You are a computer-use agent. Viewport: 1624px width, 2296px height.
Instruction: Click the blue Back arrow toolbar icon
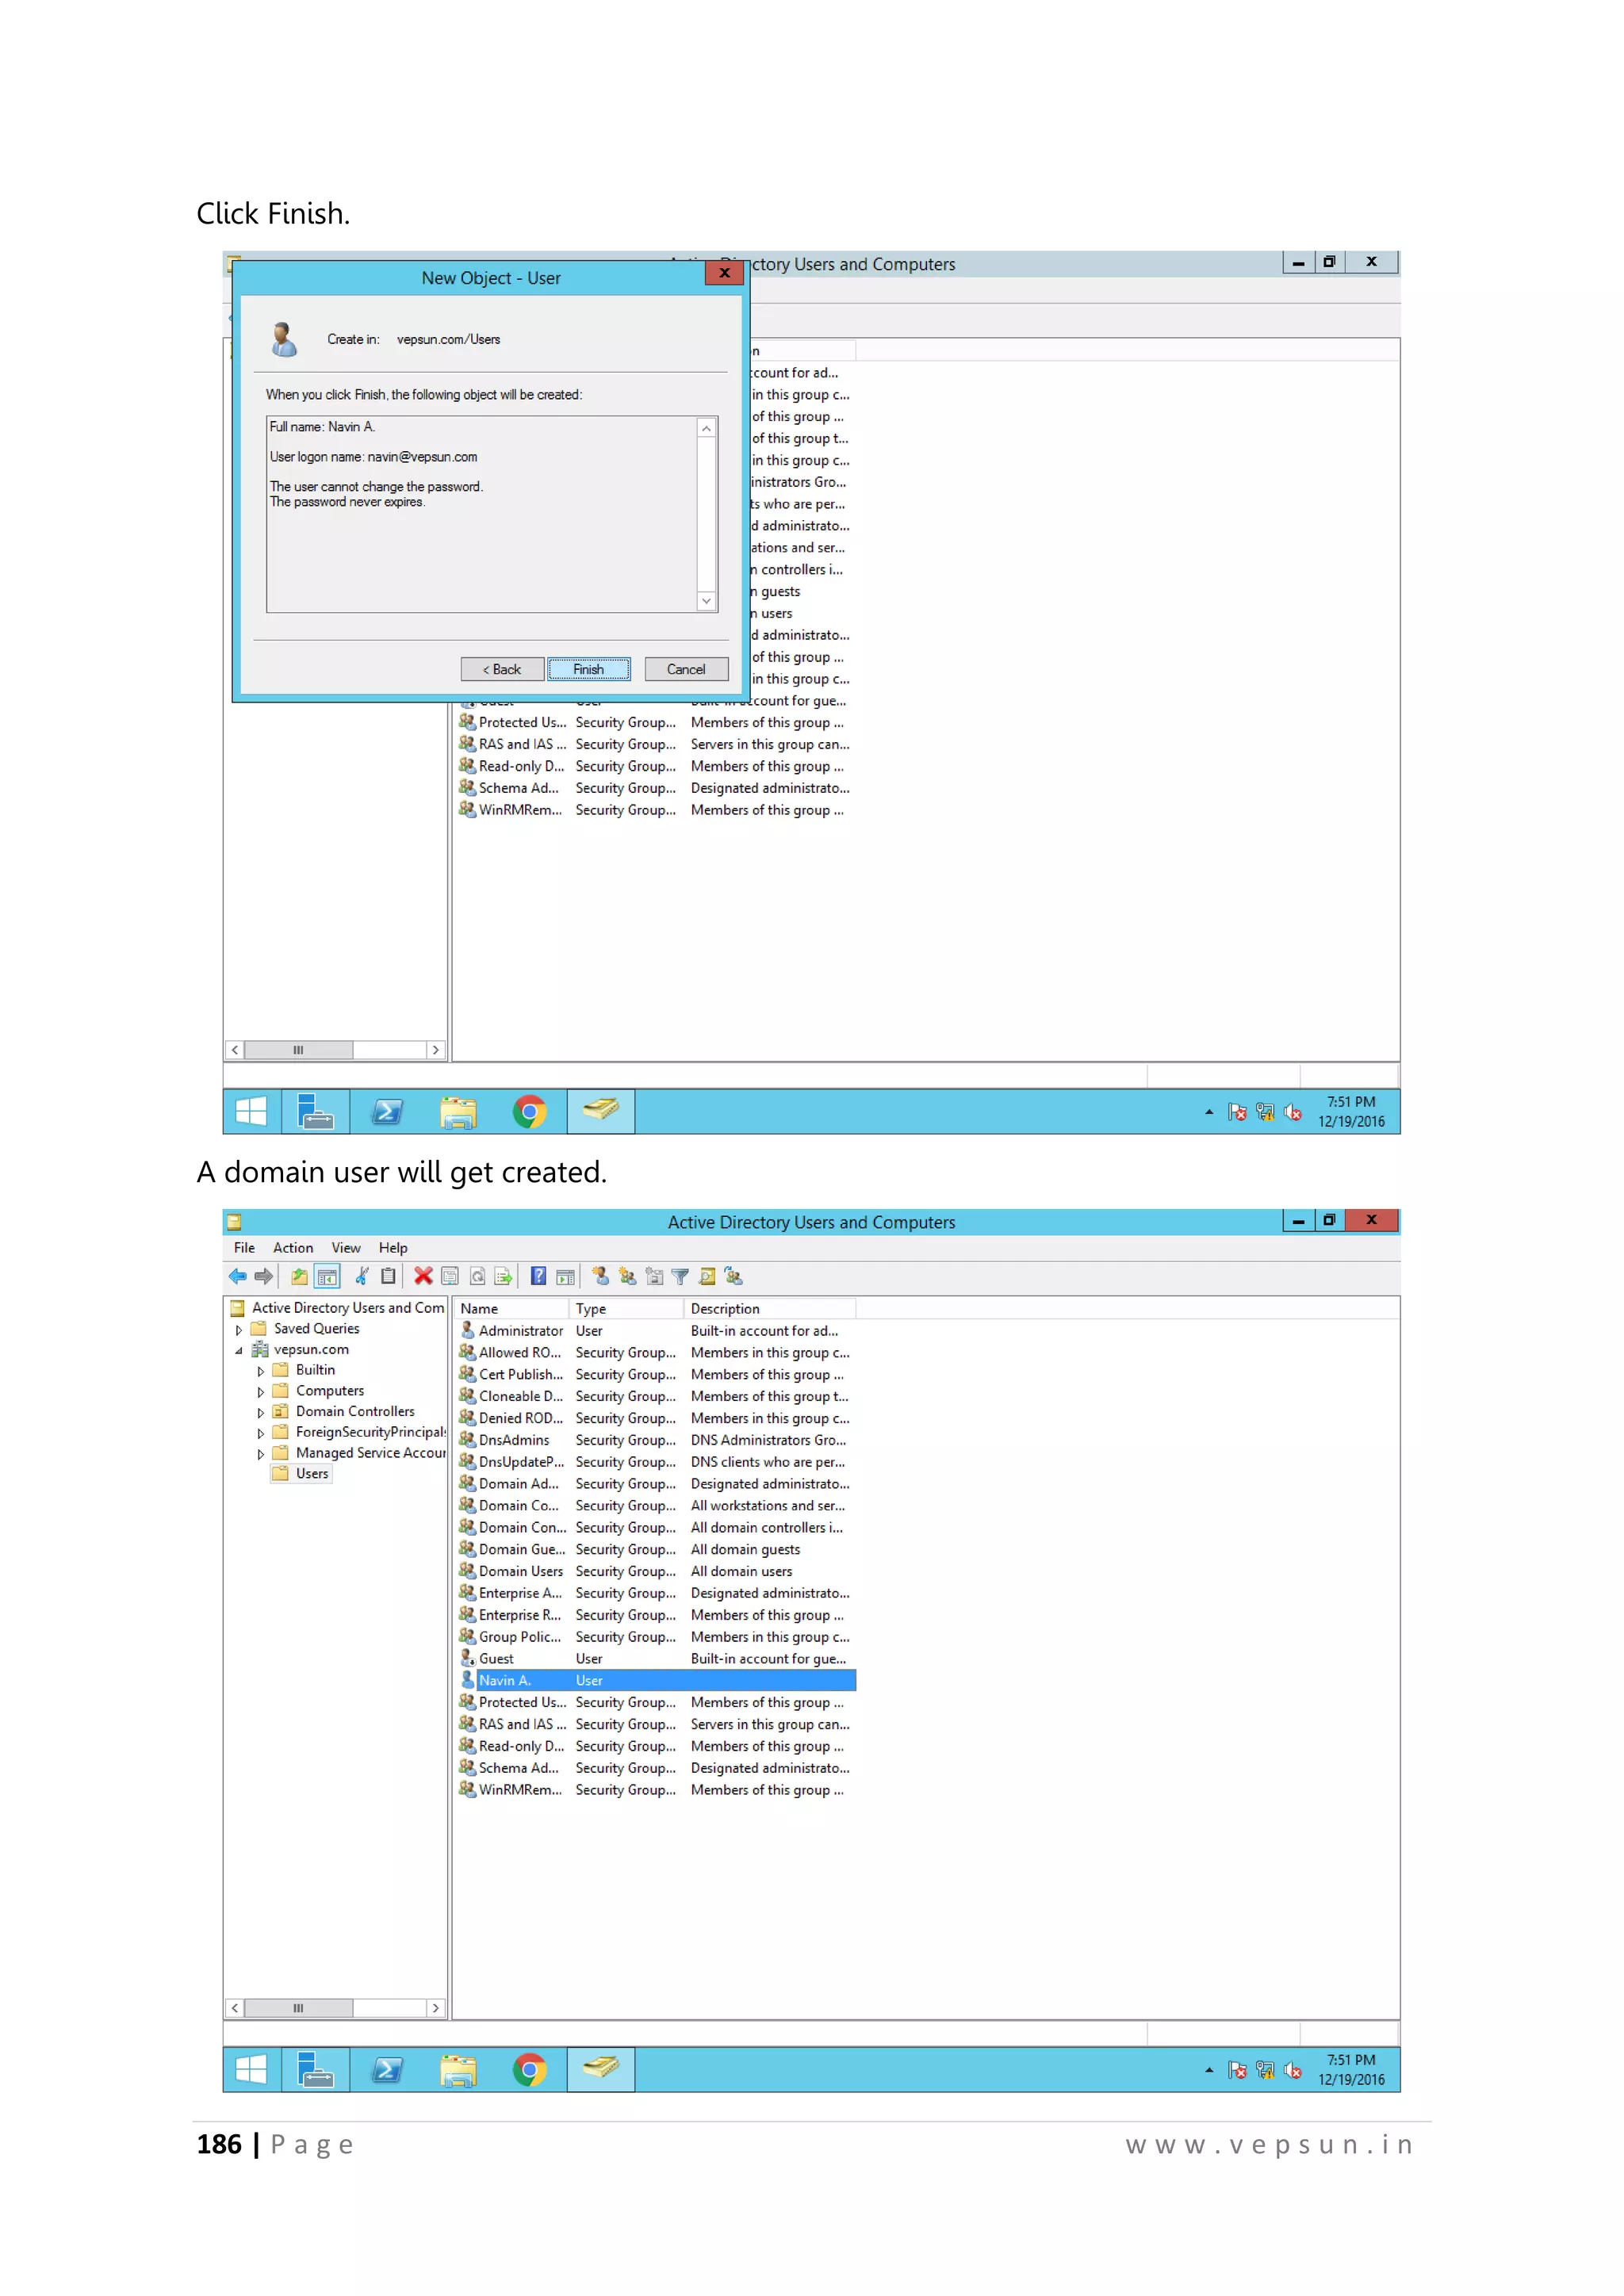click(237, 1276)
